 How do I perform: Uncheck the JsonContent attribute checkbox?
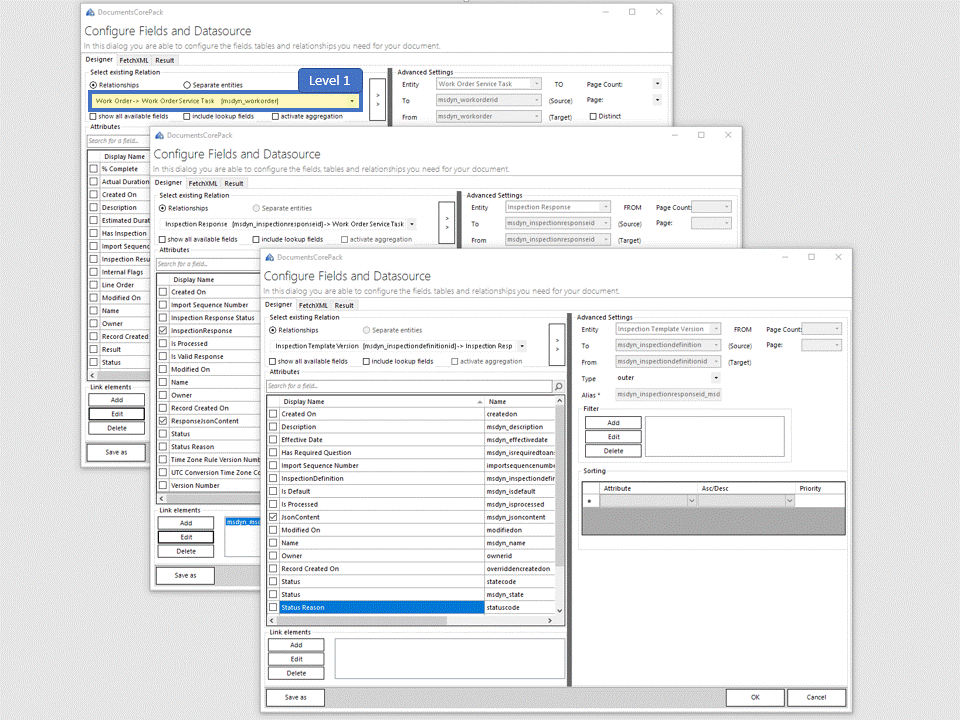click(x=273, y=517)
